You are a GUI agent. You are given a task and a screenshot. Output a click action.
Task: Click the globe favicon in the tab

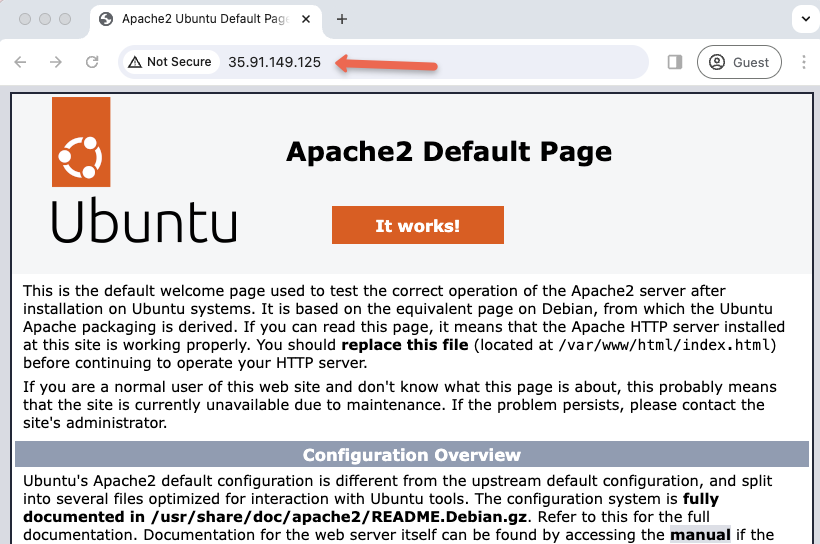pos(106,19)
